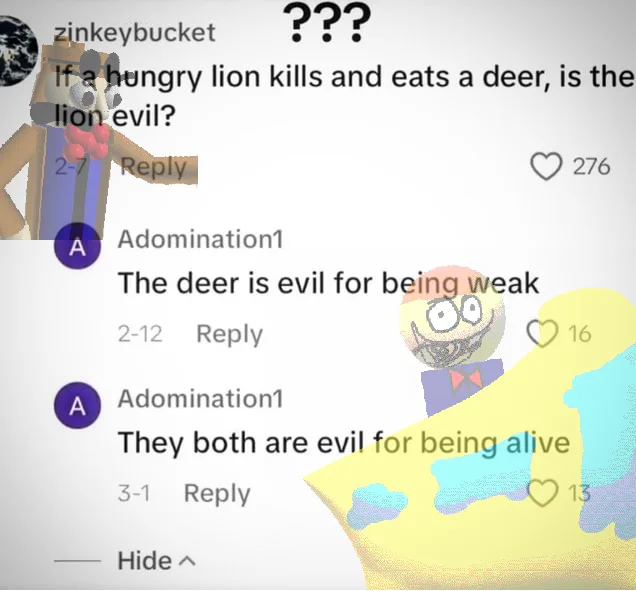Open zinkeybucket username link
This screenshot has width=636, height=591.
click(135, 32)
